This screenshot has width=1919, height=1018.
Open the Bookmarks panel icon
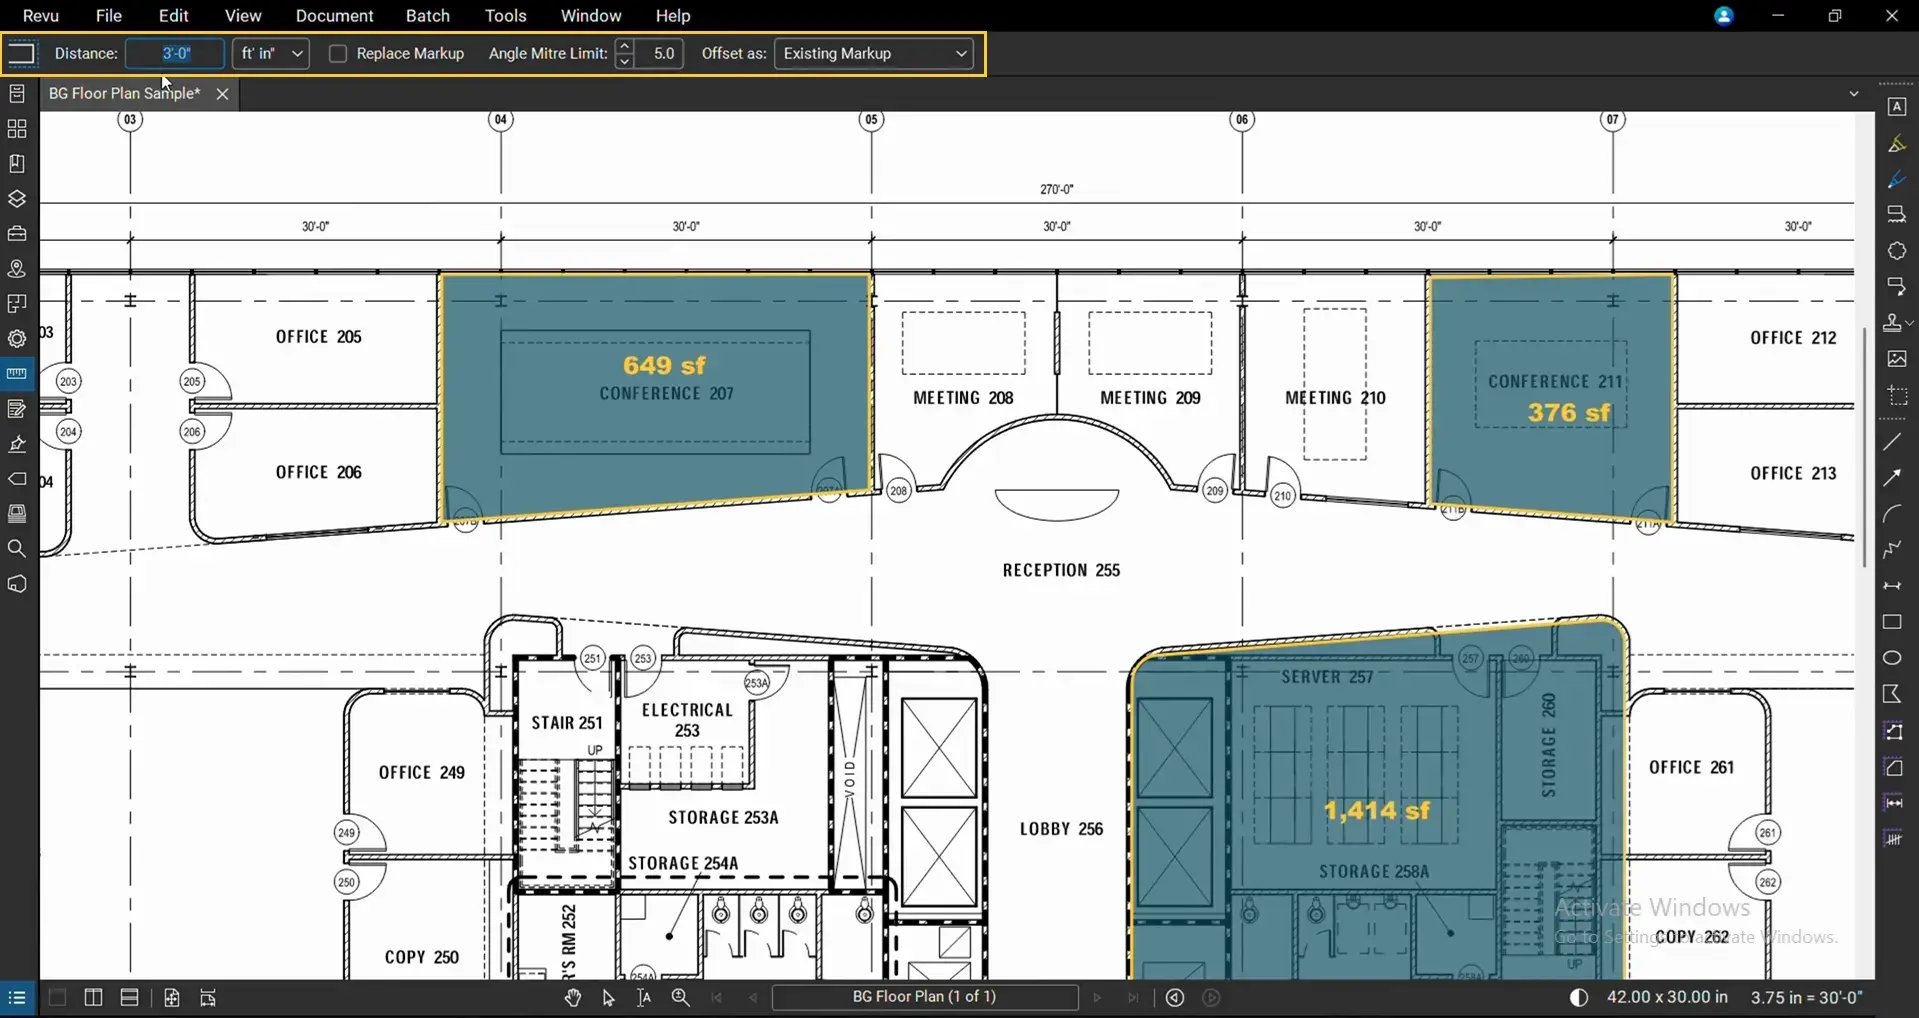click(17, 164)
